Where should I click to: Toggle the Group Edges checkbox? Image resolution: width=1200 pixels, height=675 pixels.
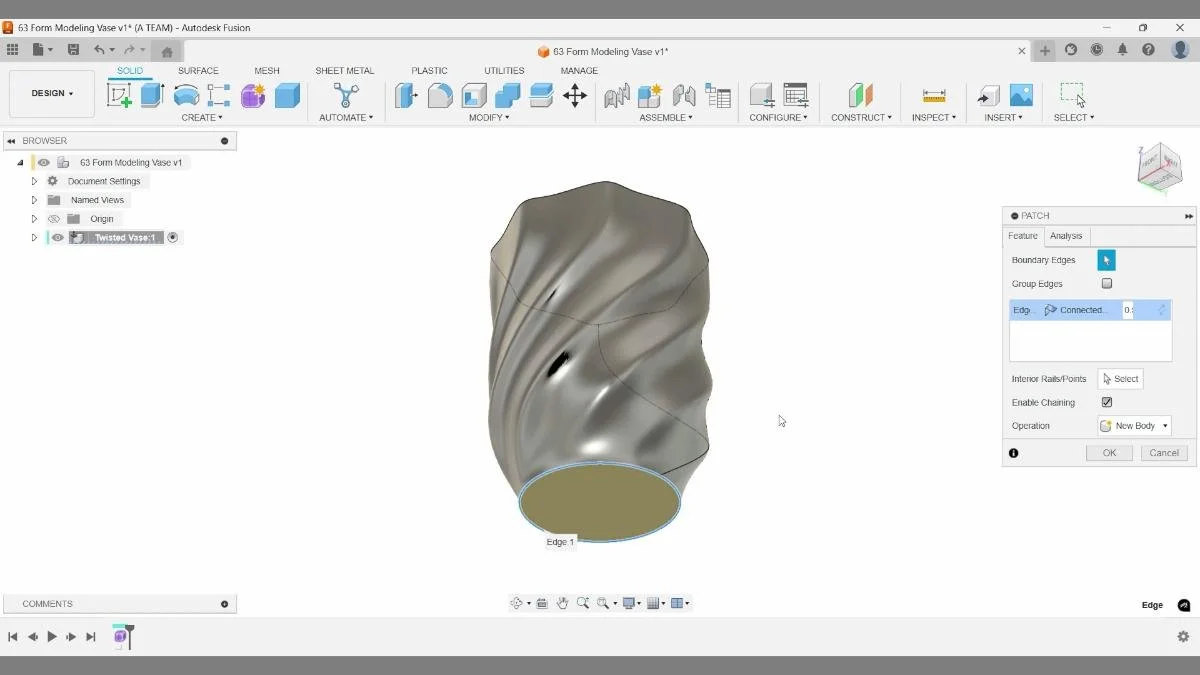click(x=1107, y=283)
